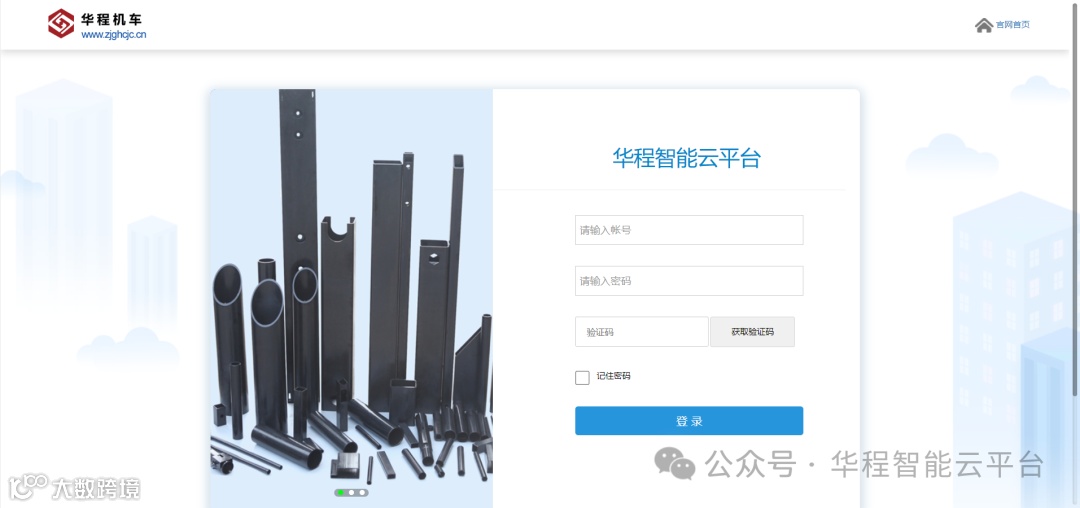1080x508 pixels.
Task: Click the 华程机车 brand name text
Action: (112, 19)
